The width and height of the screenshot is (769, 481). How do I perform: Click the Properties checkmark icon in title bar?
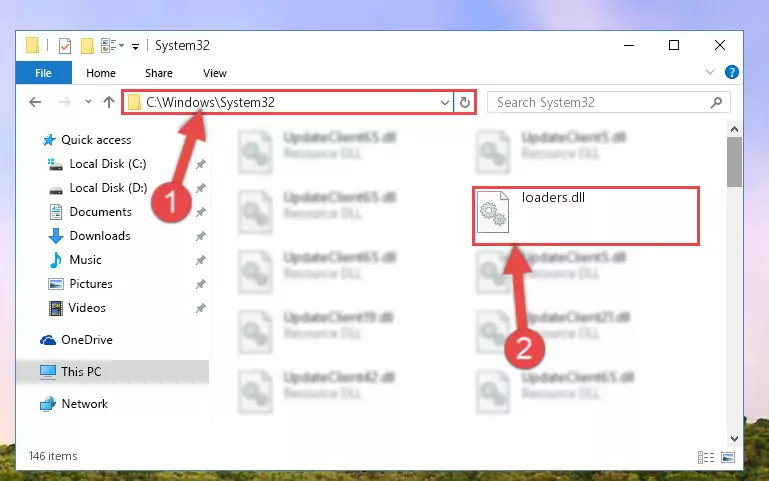65,46
